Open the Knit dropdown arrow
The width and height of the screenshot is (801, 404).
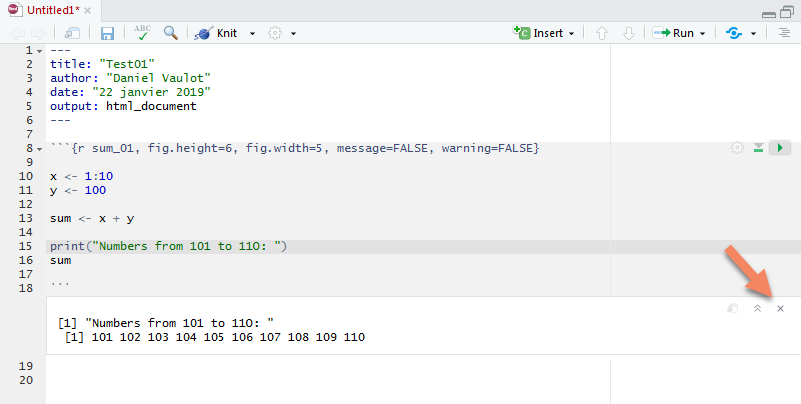tap(252, 33)
